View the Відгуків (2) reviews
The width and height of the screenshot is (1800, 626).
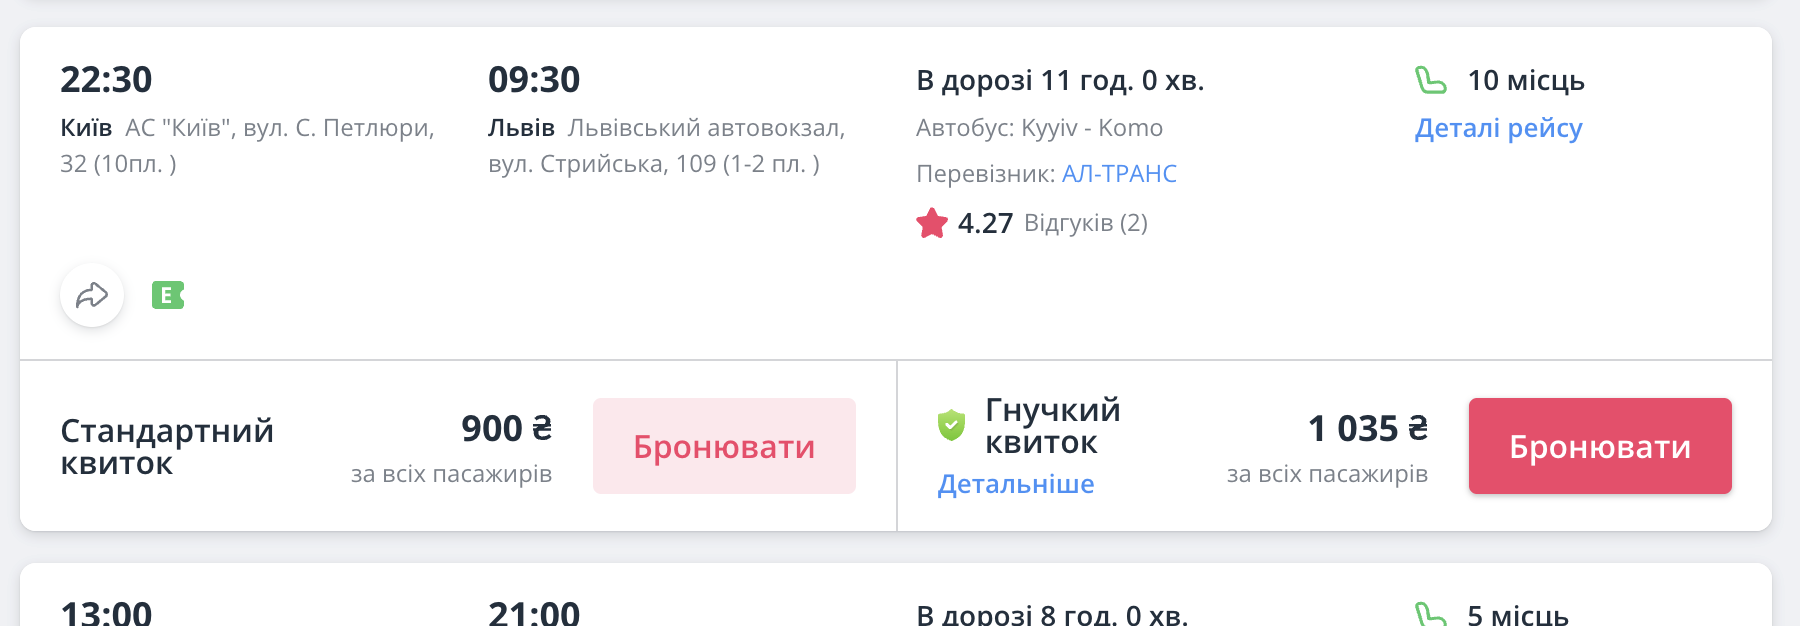pyautogui.click(x=1085, y=223)
